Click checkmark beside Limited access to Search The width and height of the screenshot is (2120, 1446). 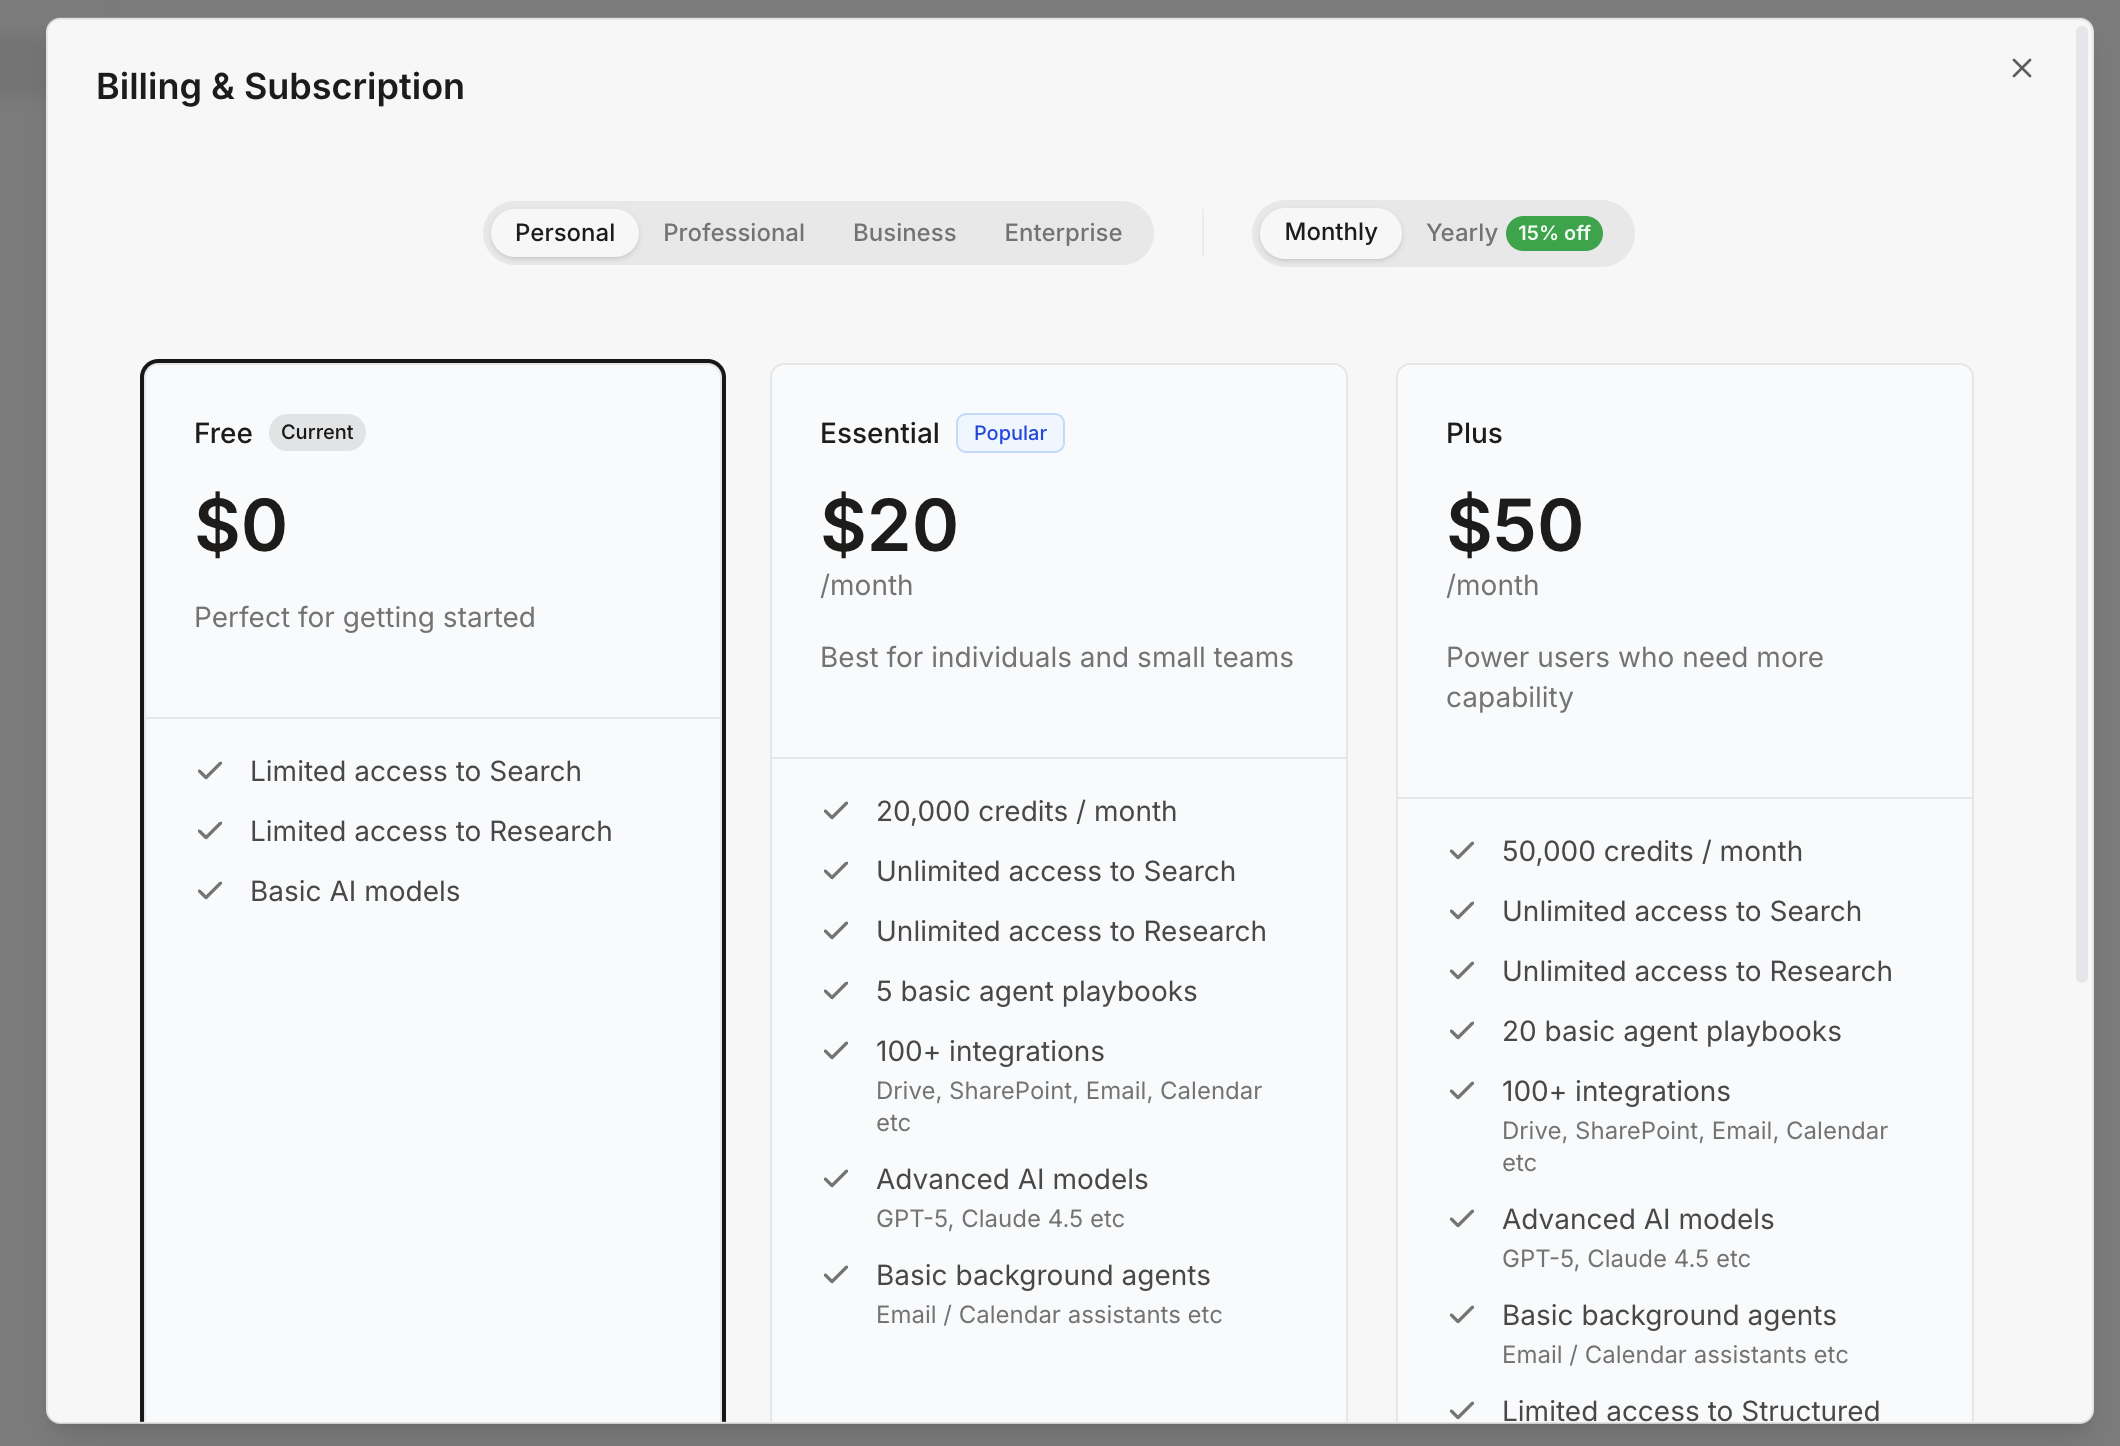click(210, 771)
